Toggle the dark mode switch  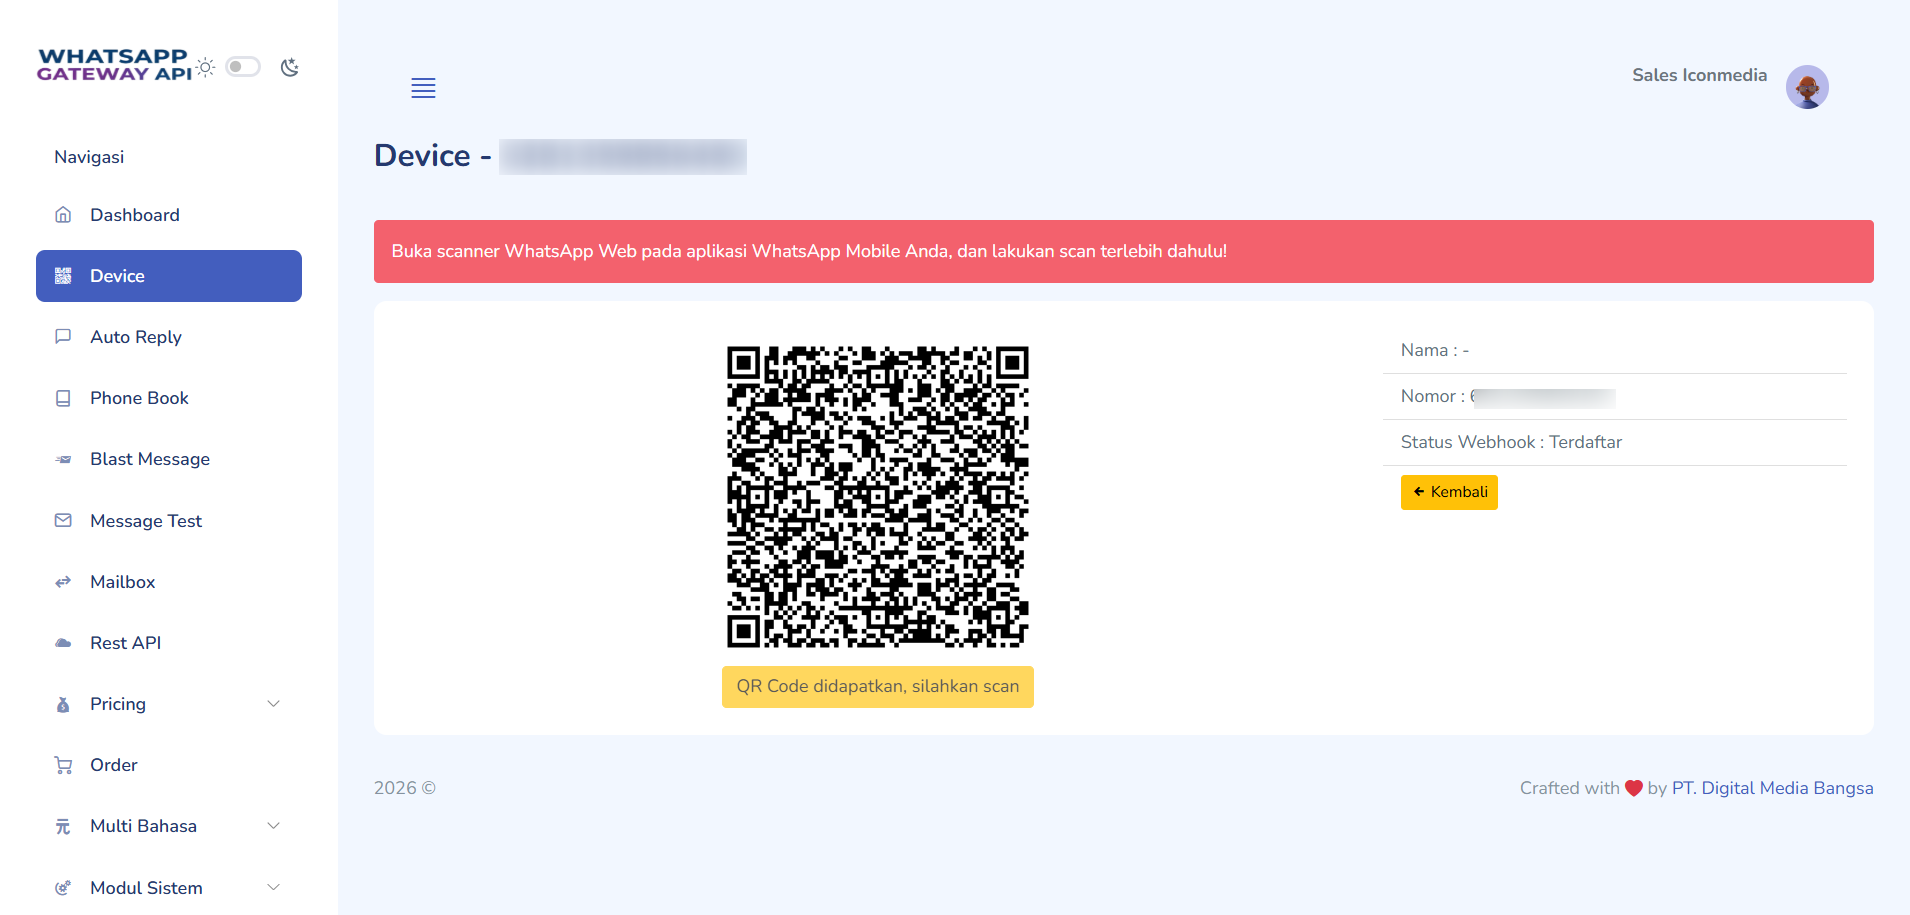coord(243,67)
